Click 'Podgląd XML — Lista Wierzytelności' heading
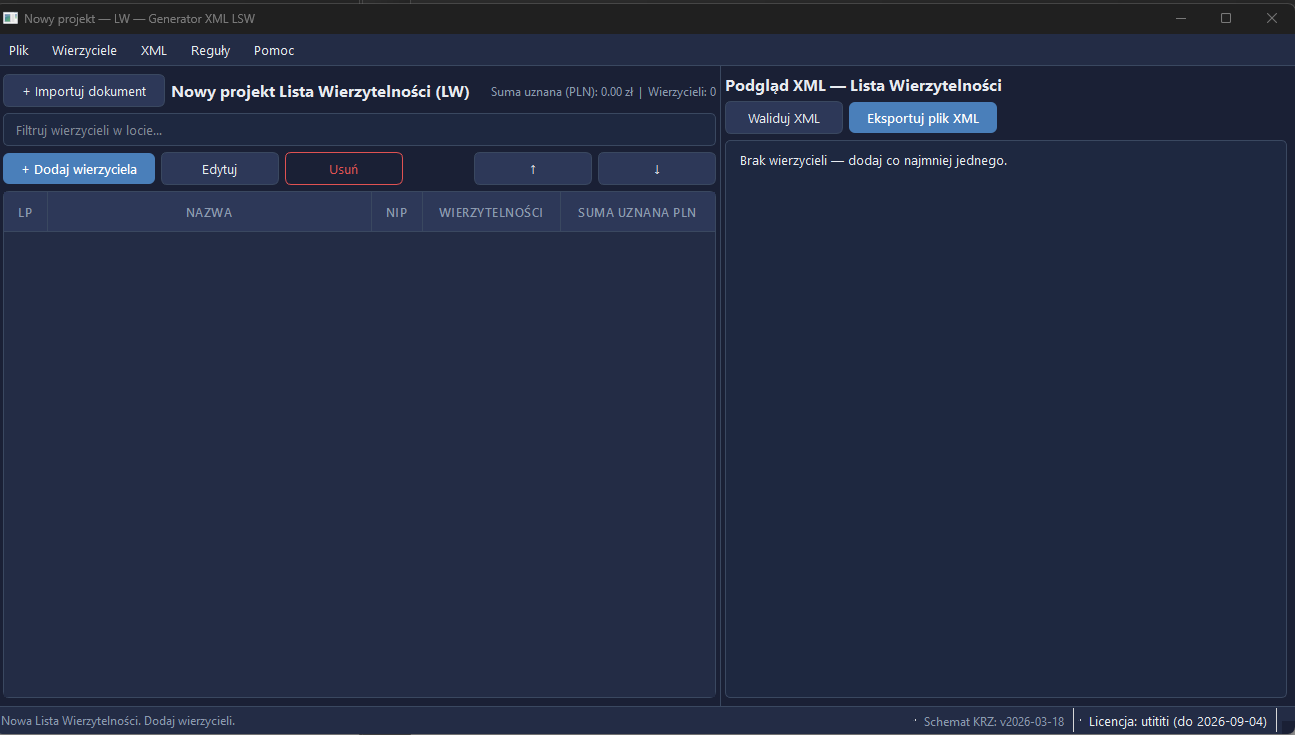This screenshot has height=735, width=1295. (864, 86)
